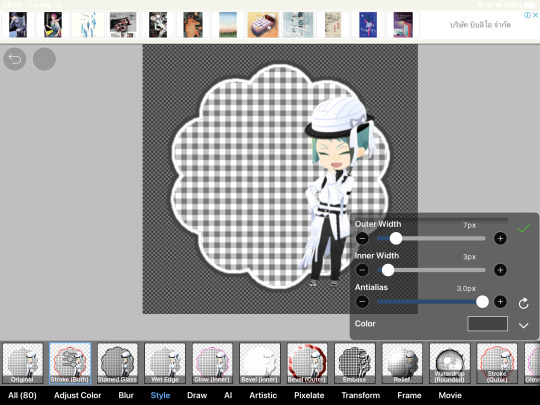Switch to the Adjust Color category
This screenshot has width=540, height=405.
(x=77, y=395)
